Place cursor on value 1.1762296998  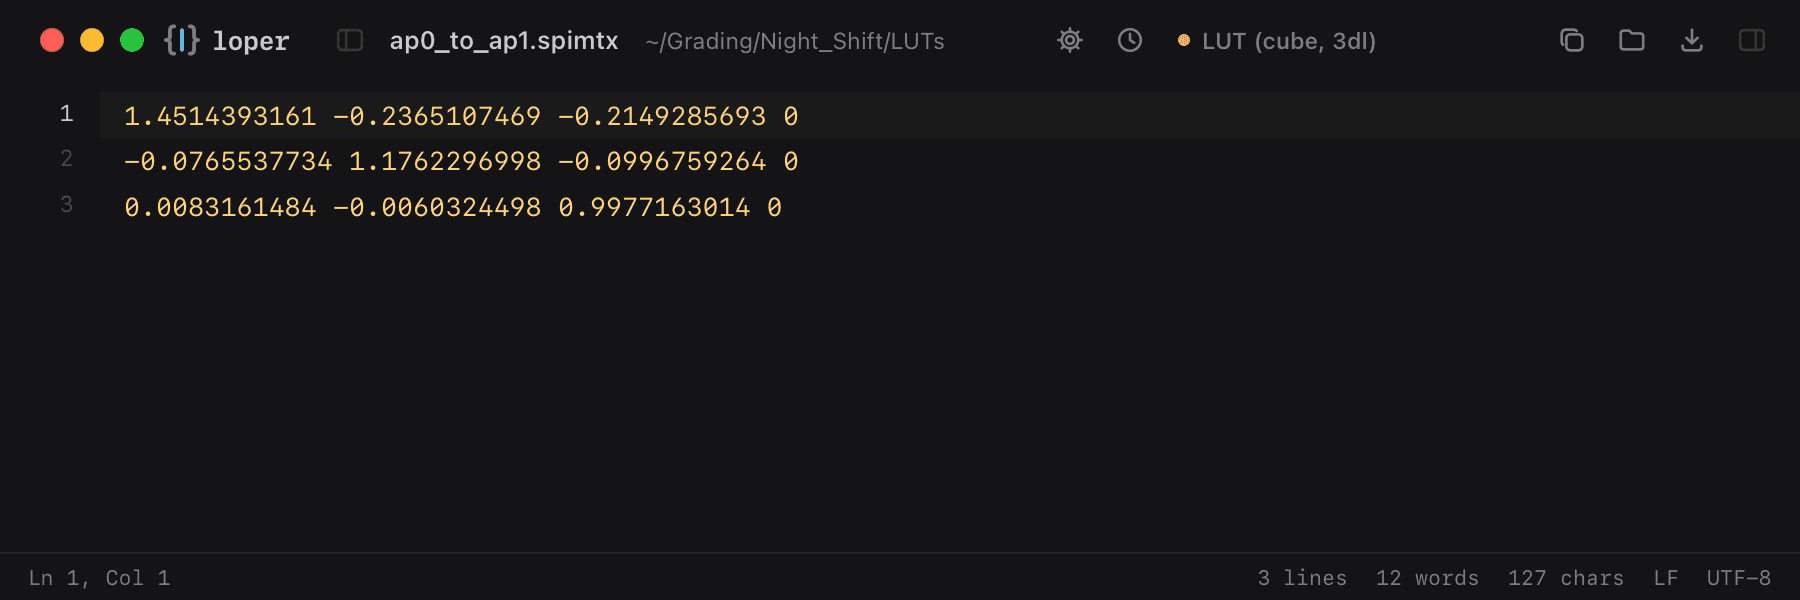[445, 161]
